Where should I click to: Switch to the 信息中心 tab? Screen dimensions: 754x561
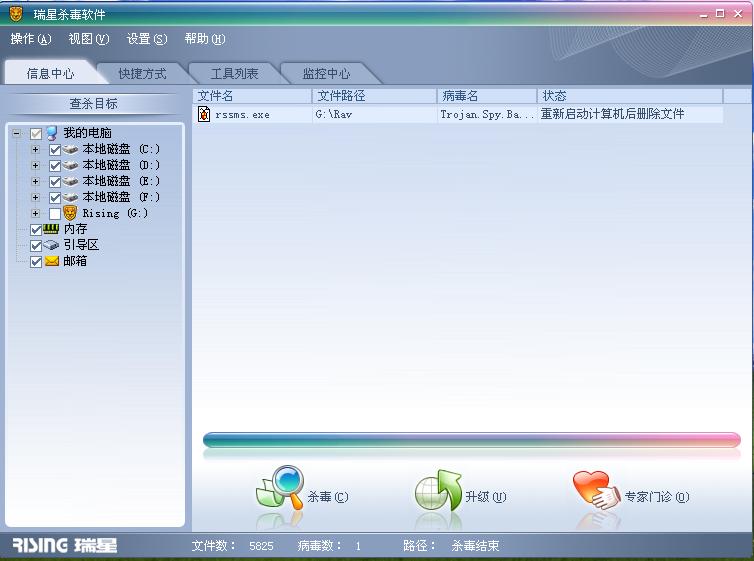pos(50,73)
